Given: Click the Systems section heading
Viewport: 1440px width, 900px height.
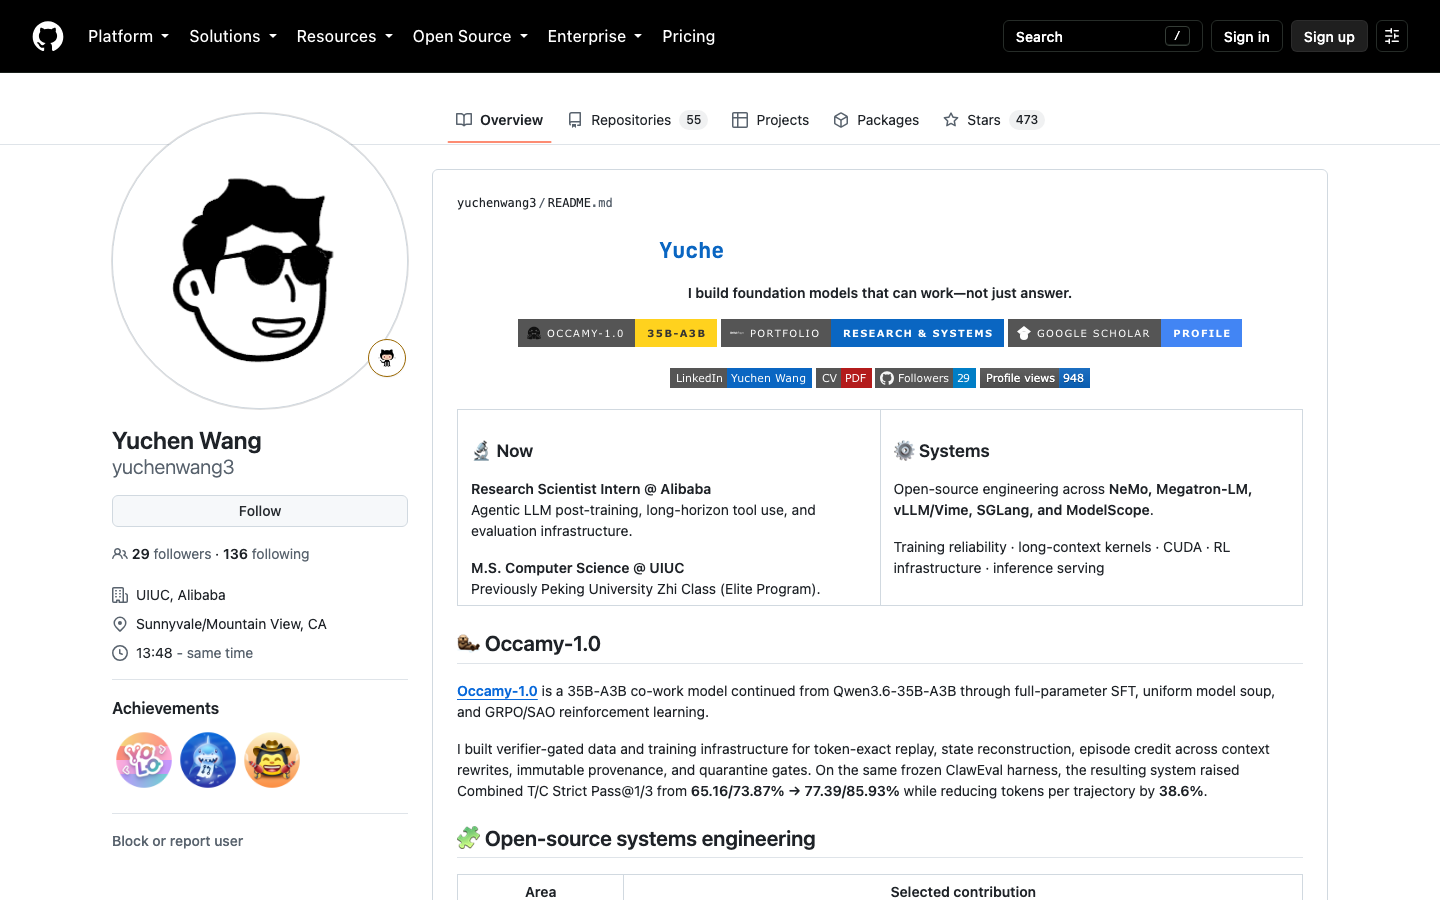Looking at the screenshot, I should click(x=942, y=451).
